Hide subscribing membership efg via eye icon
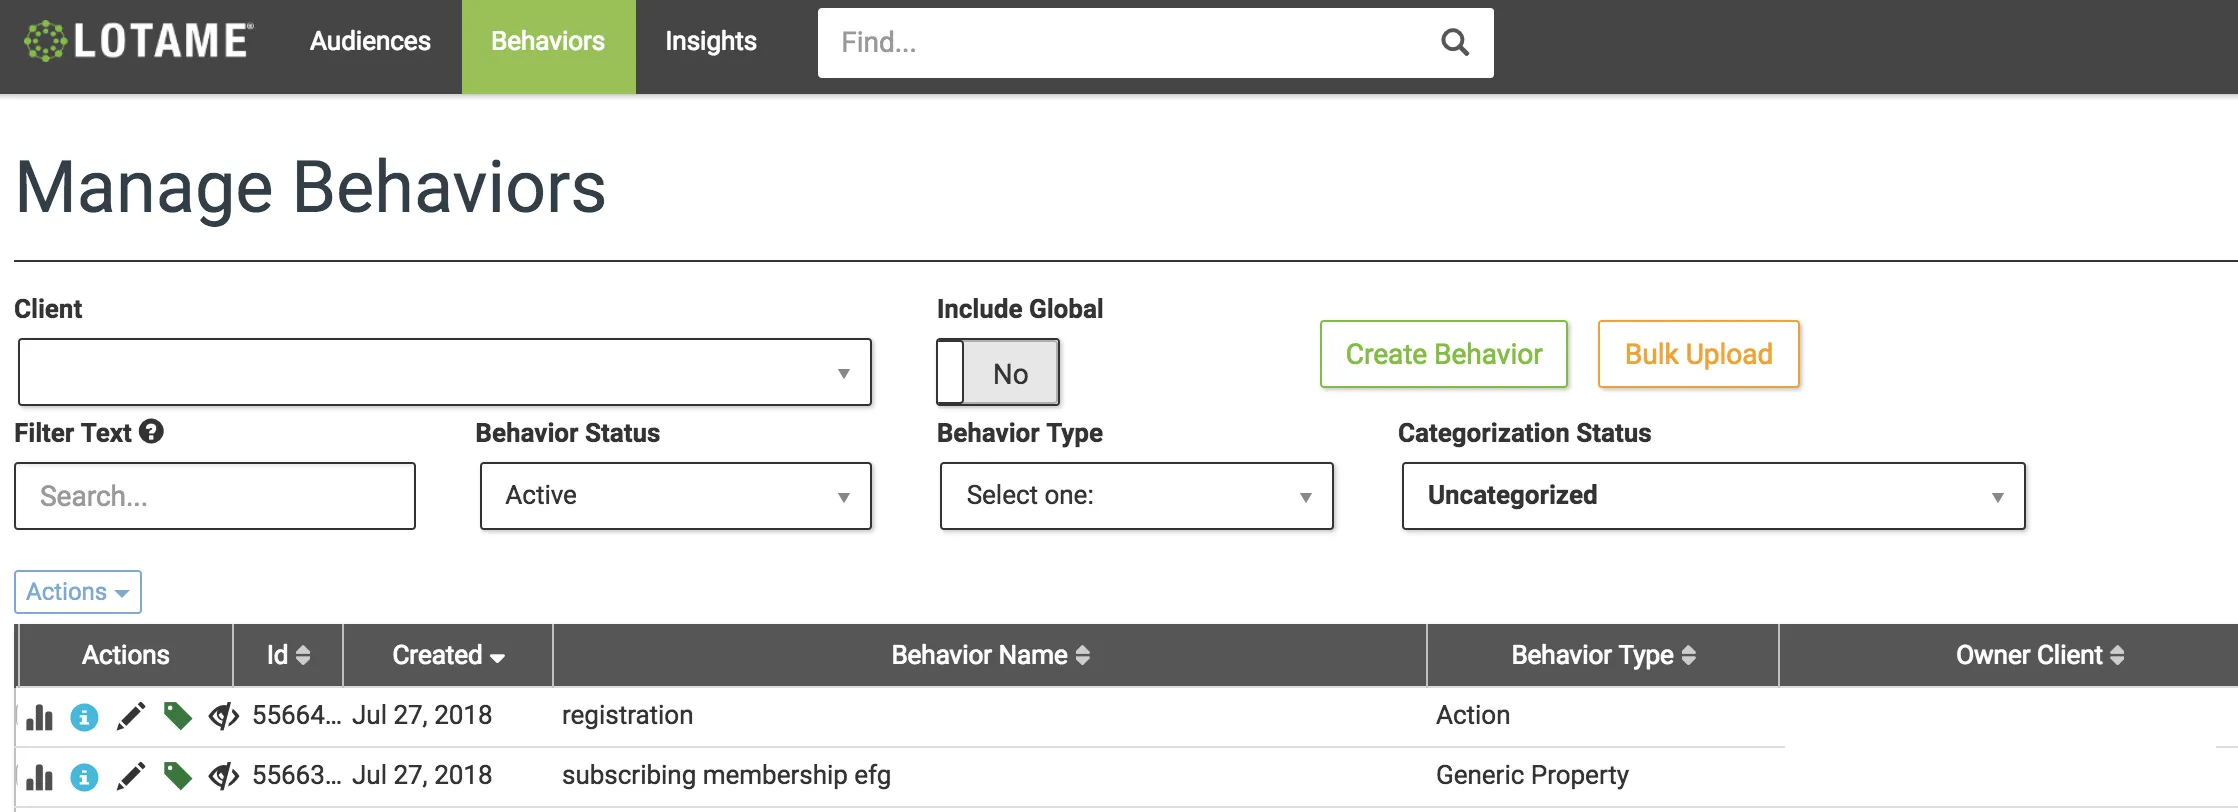 pos(223,776)
